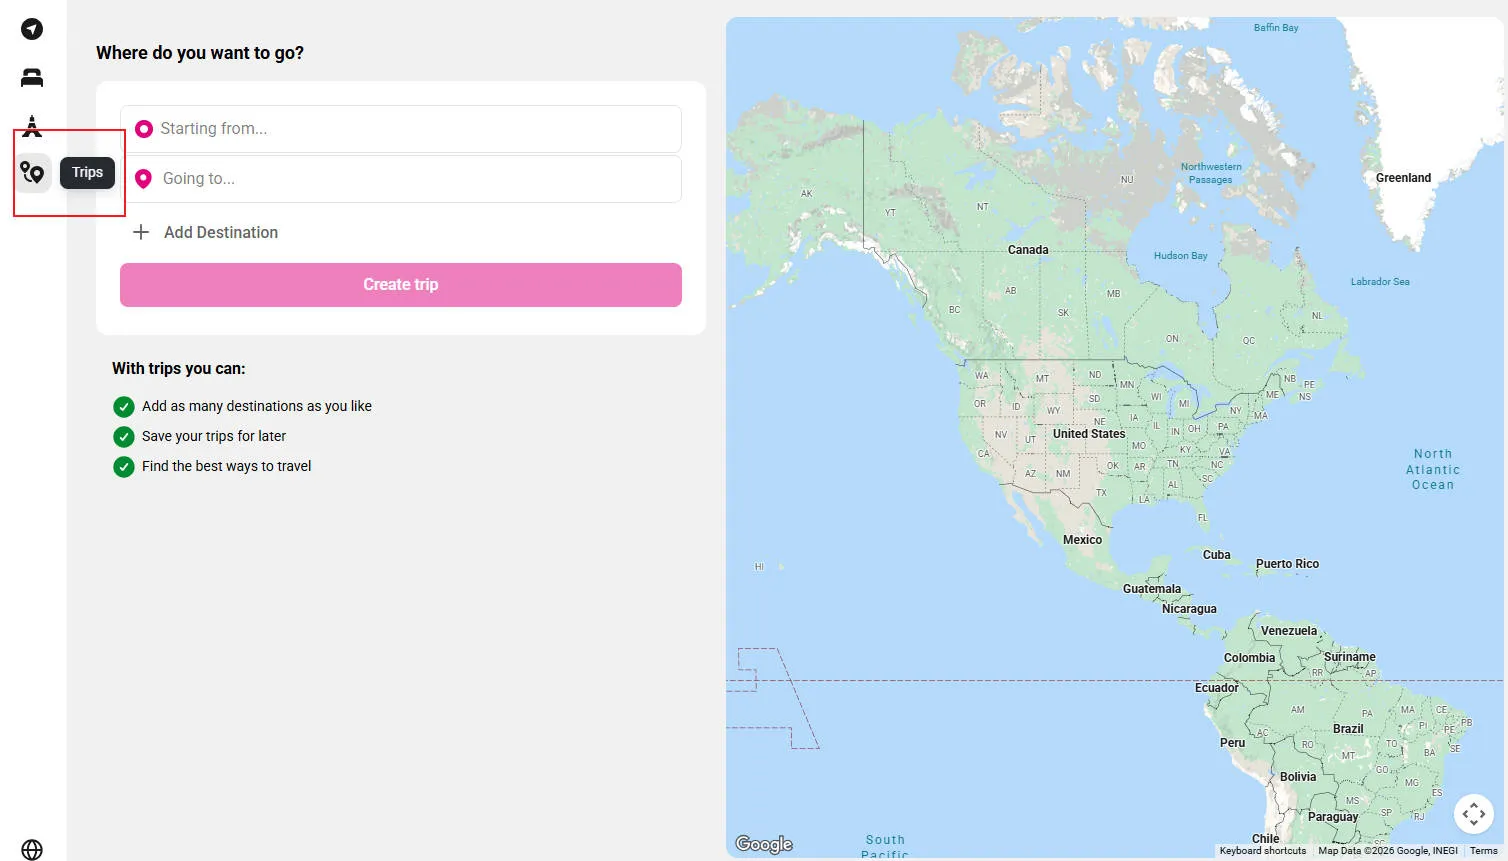The image size is (1508, 861).
Task: Open the map Terms link
Action: (x=1483, y=851)
